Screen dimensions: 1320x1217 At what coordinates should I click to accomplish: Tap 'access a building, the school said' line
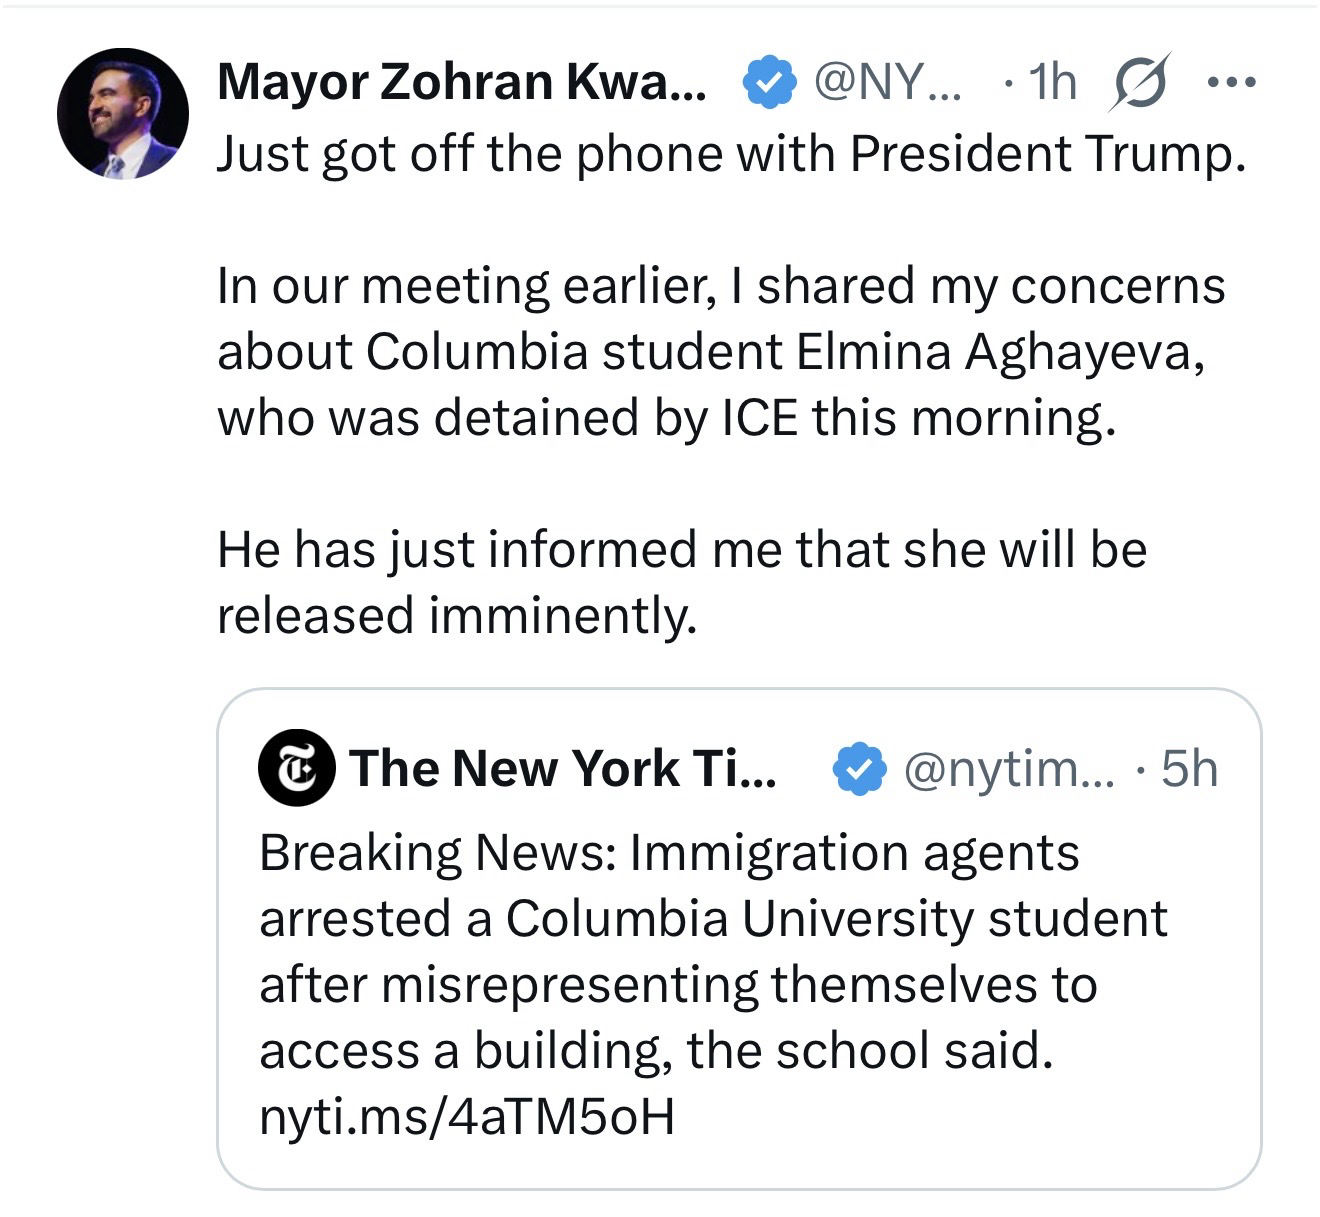click(x=656, y=1050)
